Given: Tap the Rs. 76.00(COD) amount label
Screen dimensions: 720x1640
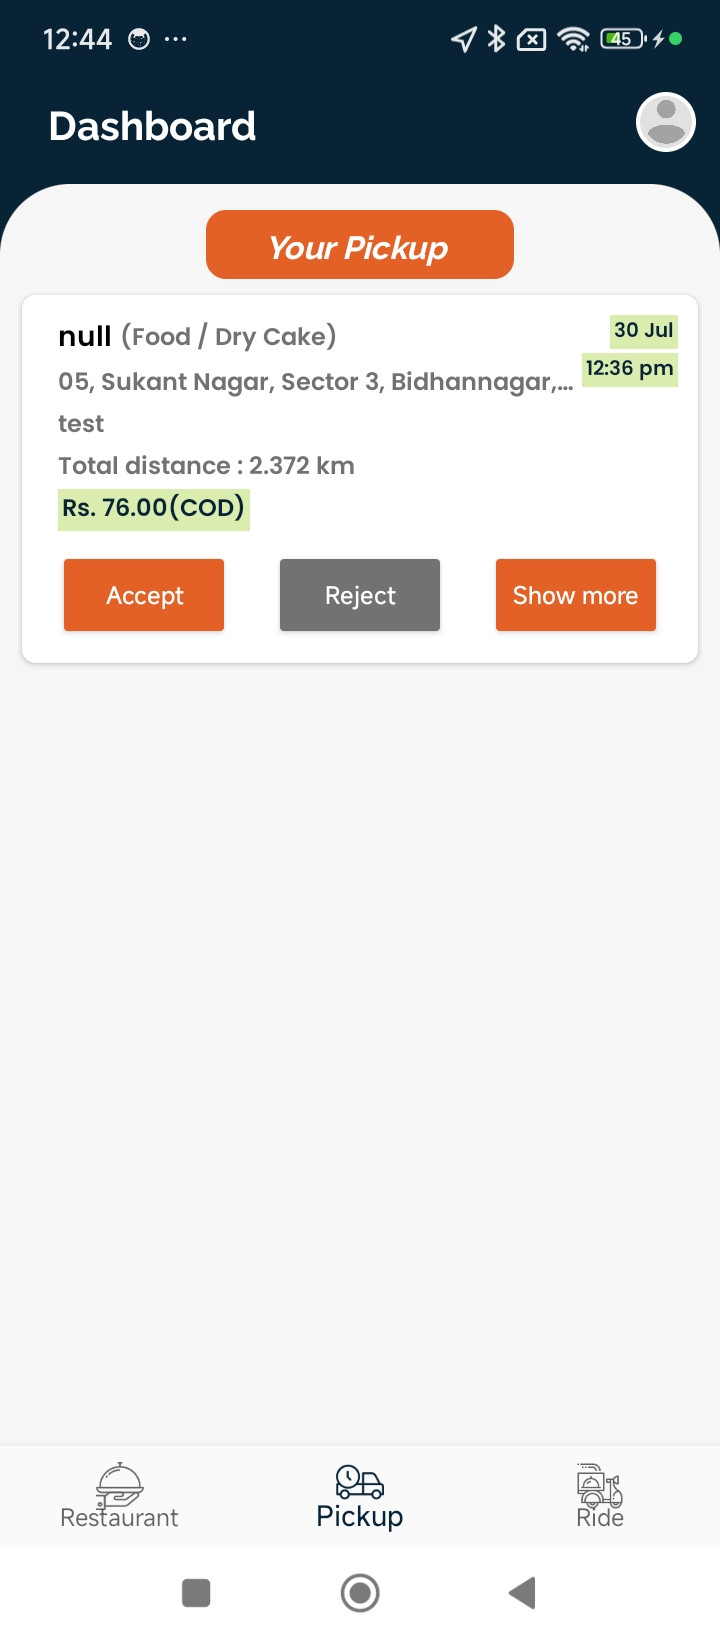Looking at the screenshot, I should pos(154,508).
